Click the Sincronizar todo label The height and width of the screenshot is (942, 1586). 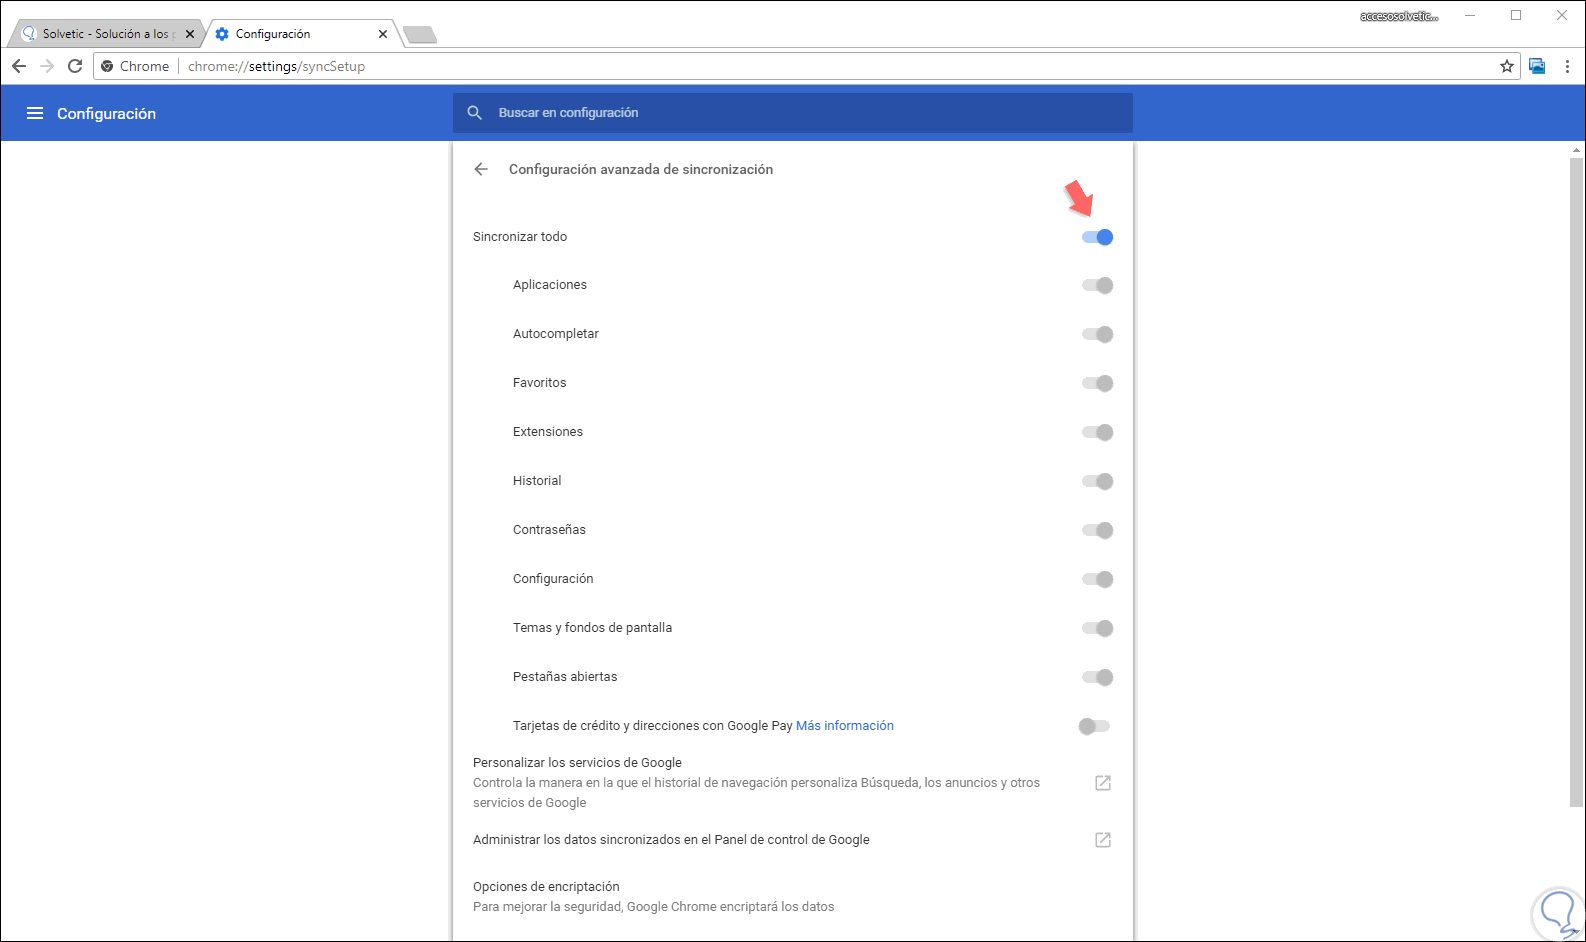coord(520,237)
